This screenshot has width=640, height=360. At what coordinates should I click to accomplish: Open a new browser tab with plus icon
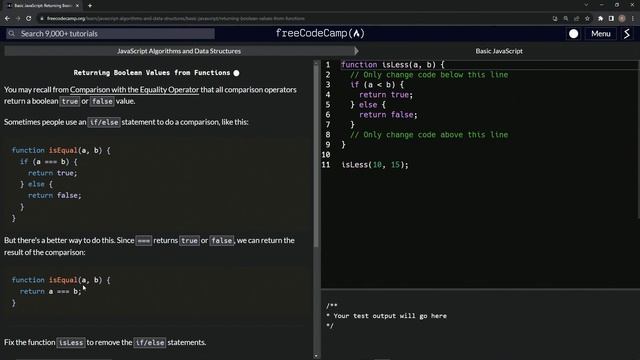90,6
